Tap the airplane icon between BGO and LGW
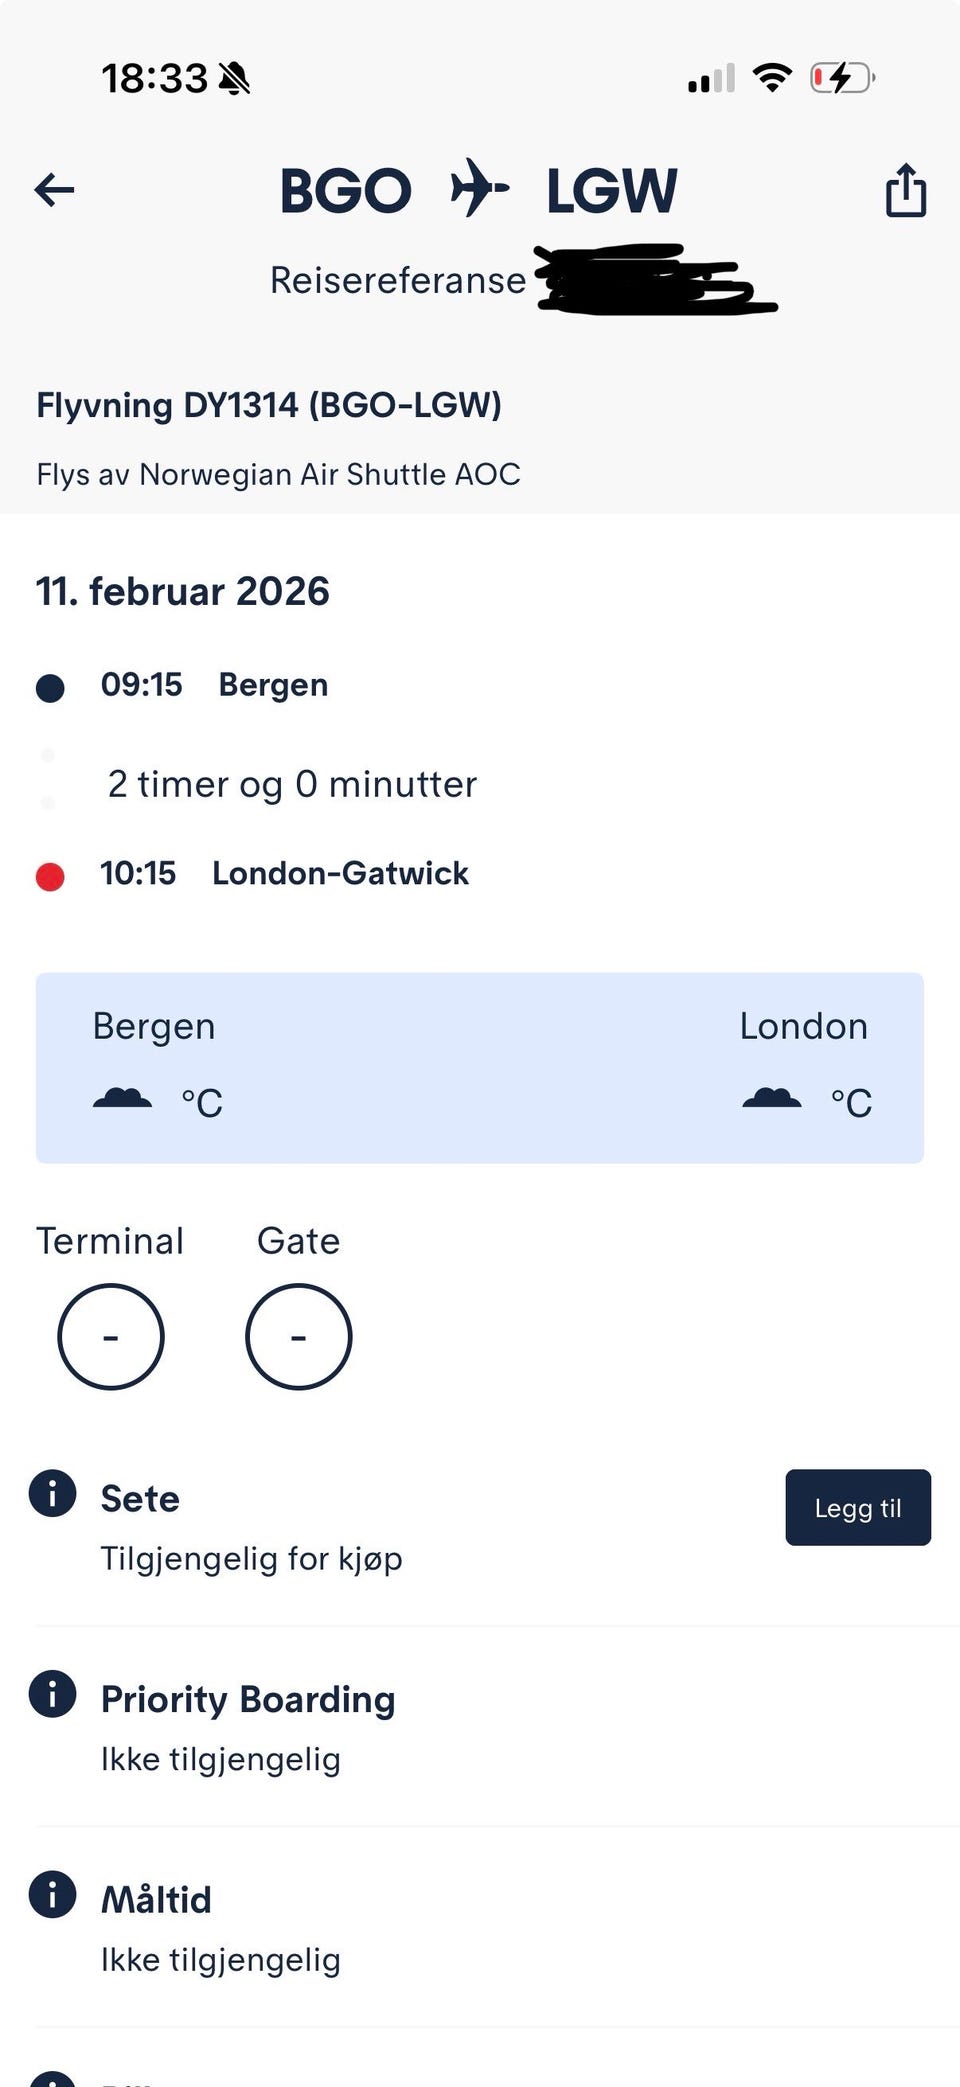 point(479,188)
